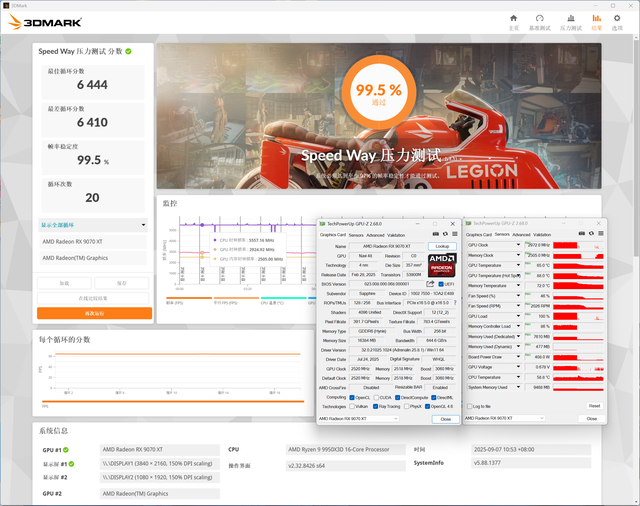This screenshot has width=640, height=506.
Task: Open hamburger menu in the Sensors GPU-Z window
Action: [x=601, y=233]
